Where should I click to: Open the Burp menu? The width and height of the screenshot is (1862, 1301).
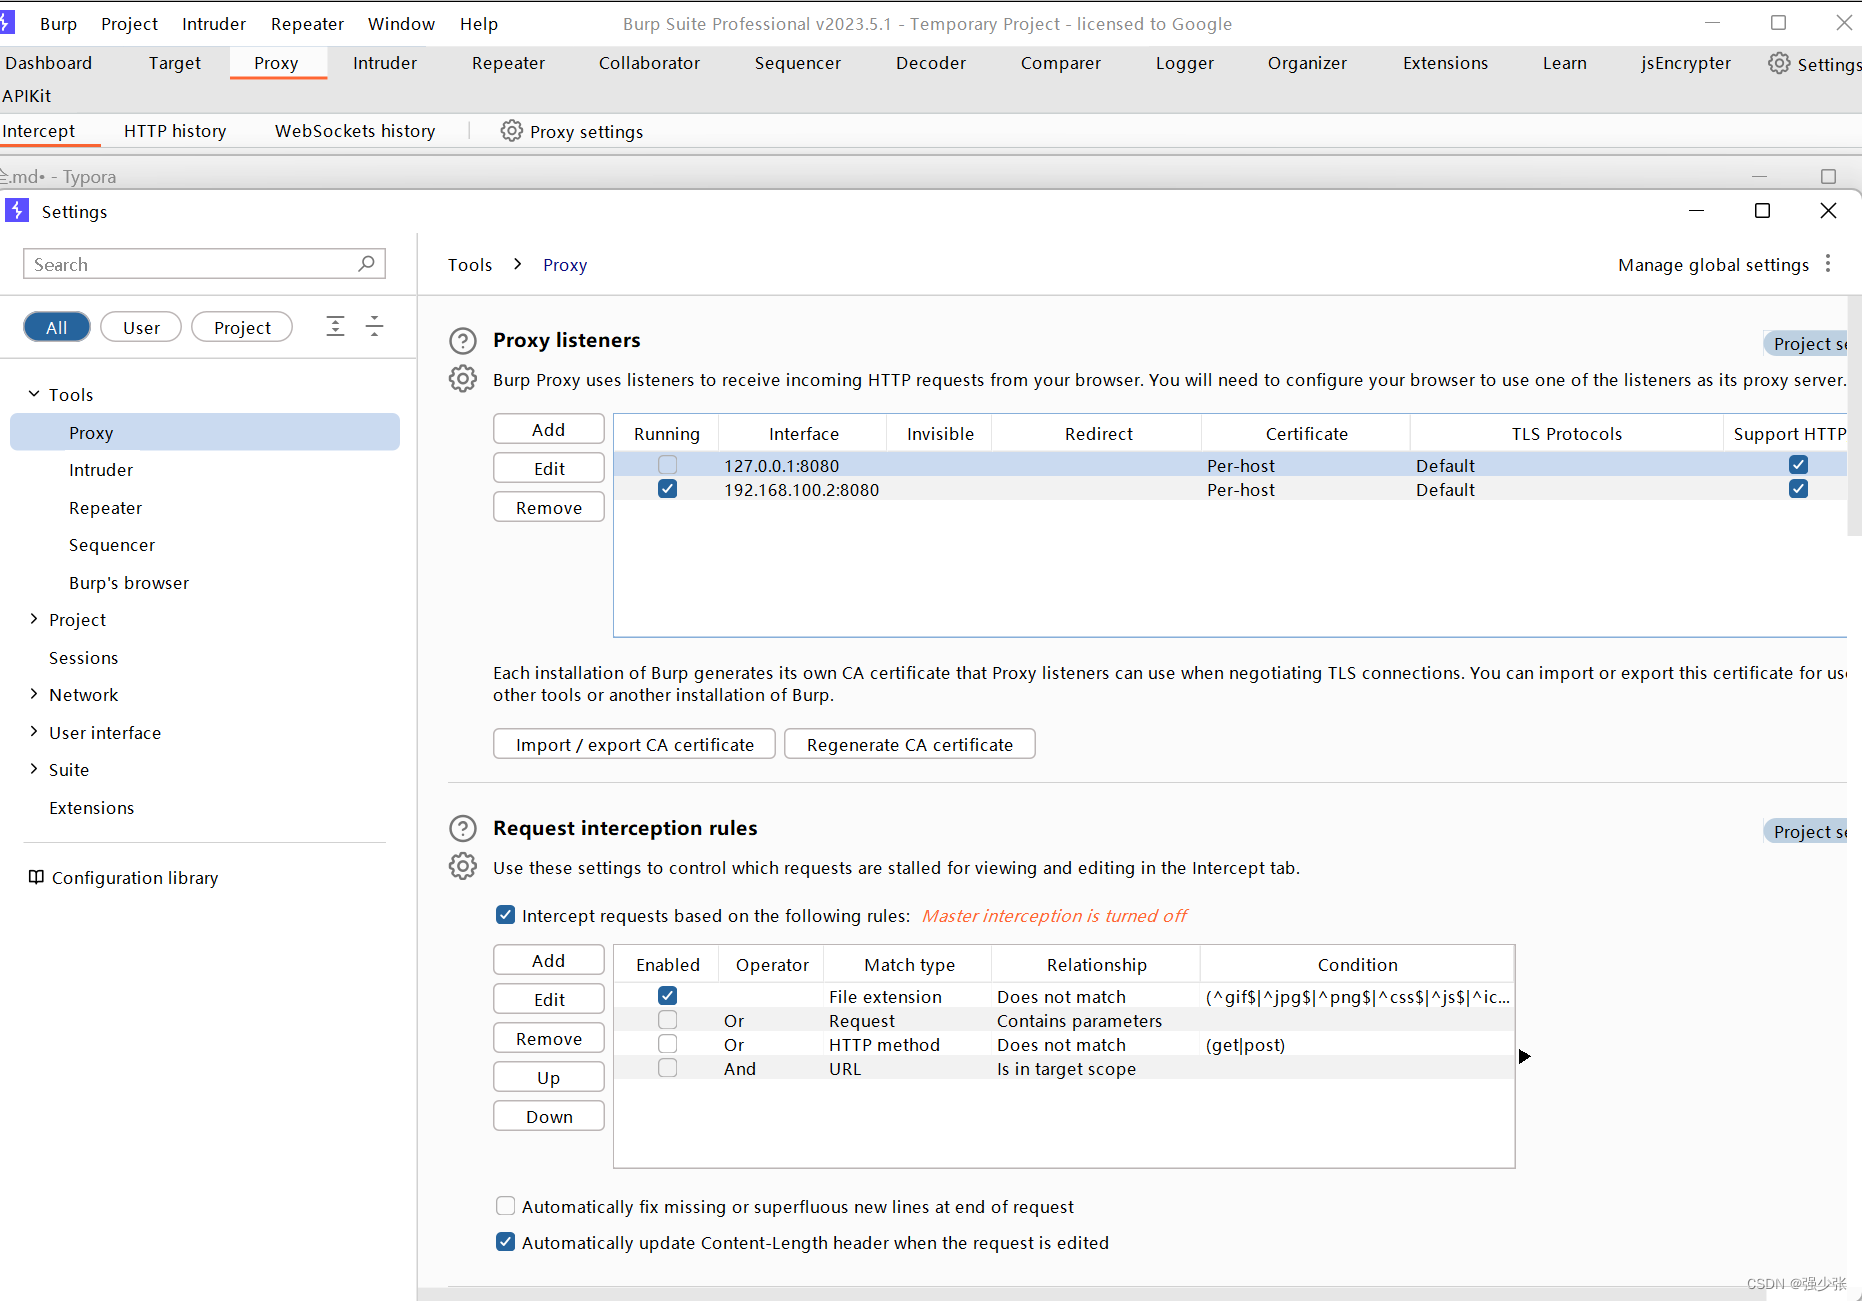[x=58, y=24]
